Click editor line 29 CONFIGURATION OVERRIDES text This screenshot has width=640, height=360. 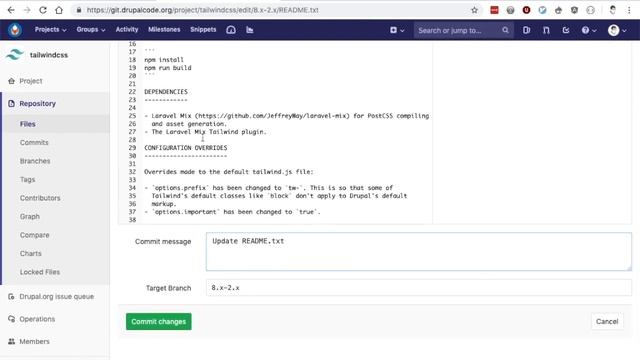[186, 148]
